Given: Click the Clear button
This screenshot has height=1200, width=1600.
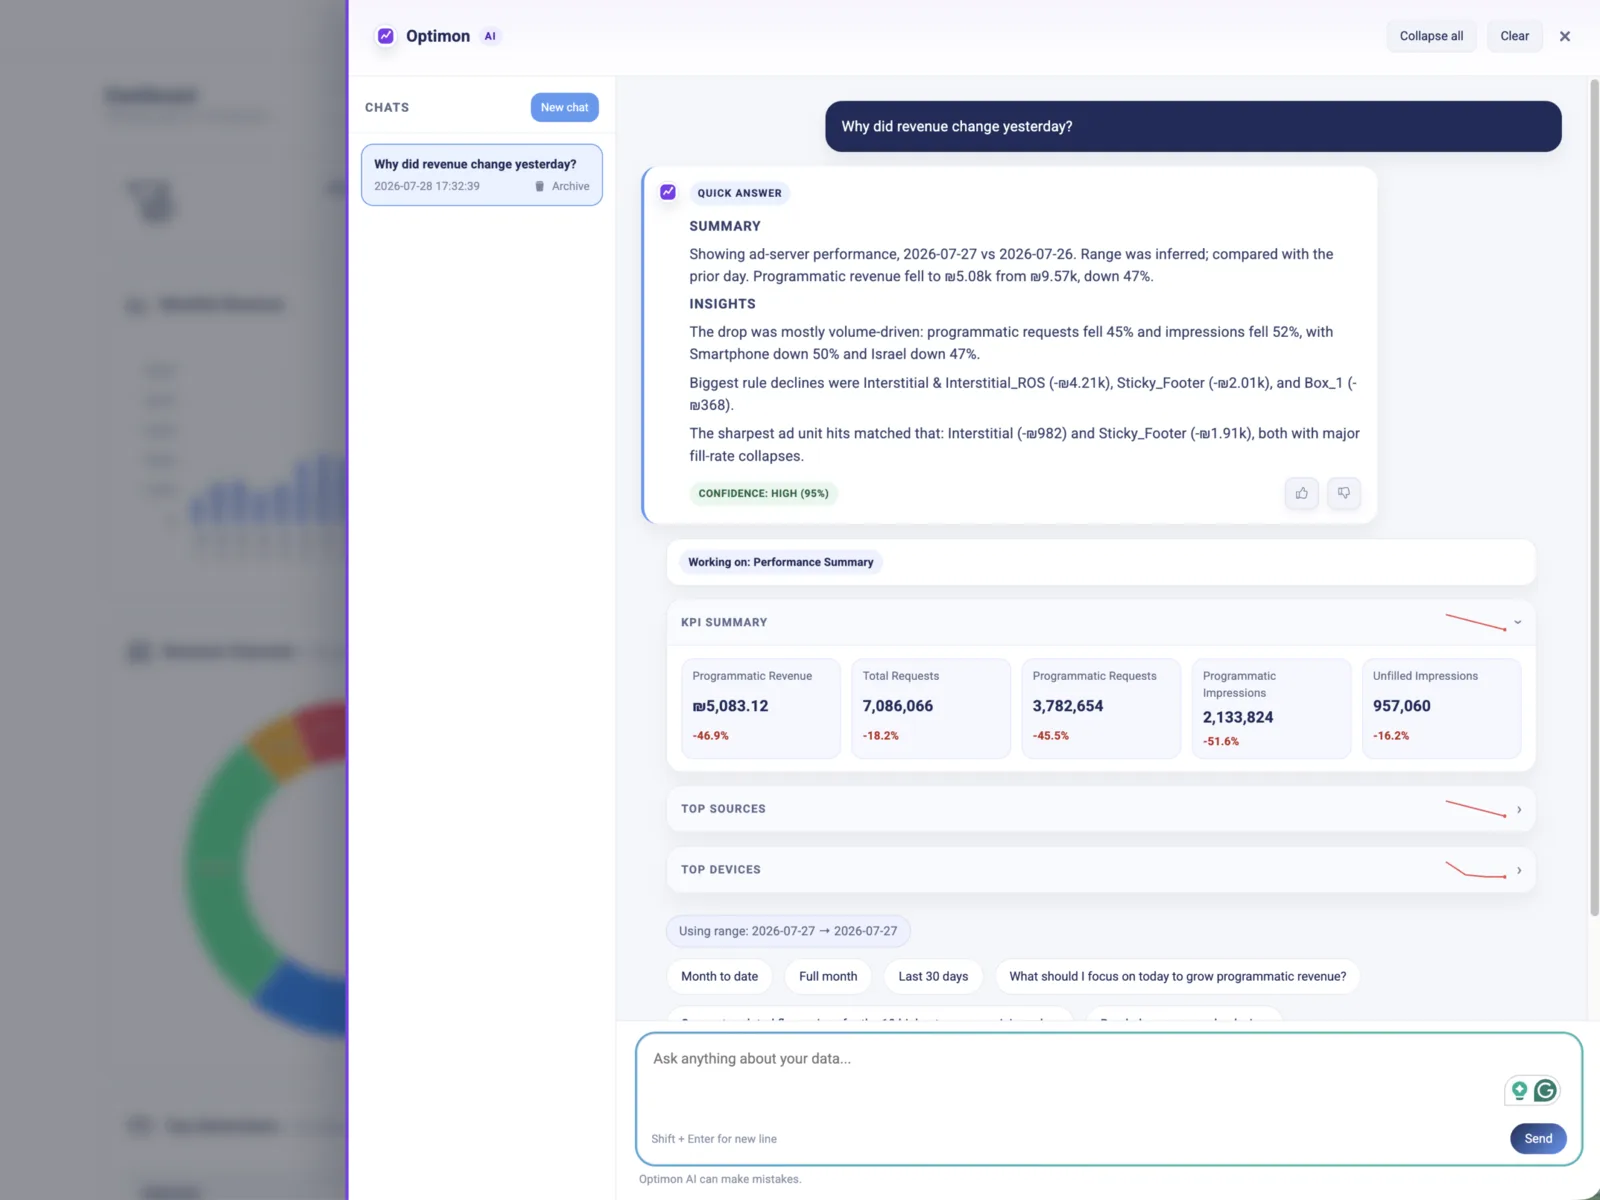Looking at the screenshot, I should tap(1514, 36).
